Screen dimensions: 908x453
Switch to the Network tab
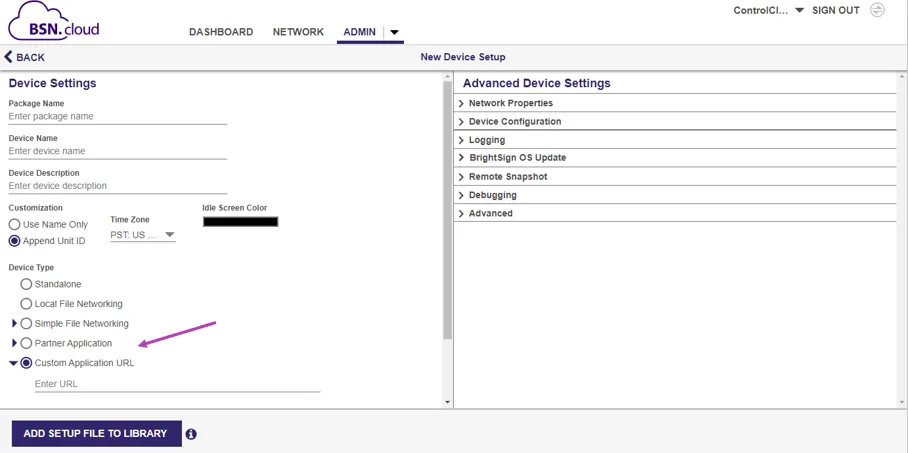[x=298, y=32]
